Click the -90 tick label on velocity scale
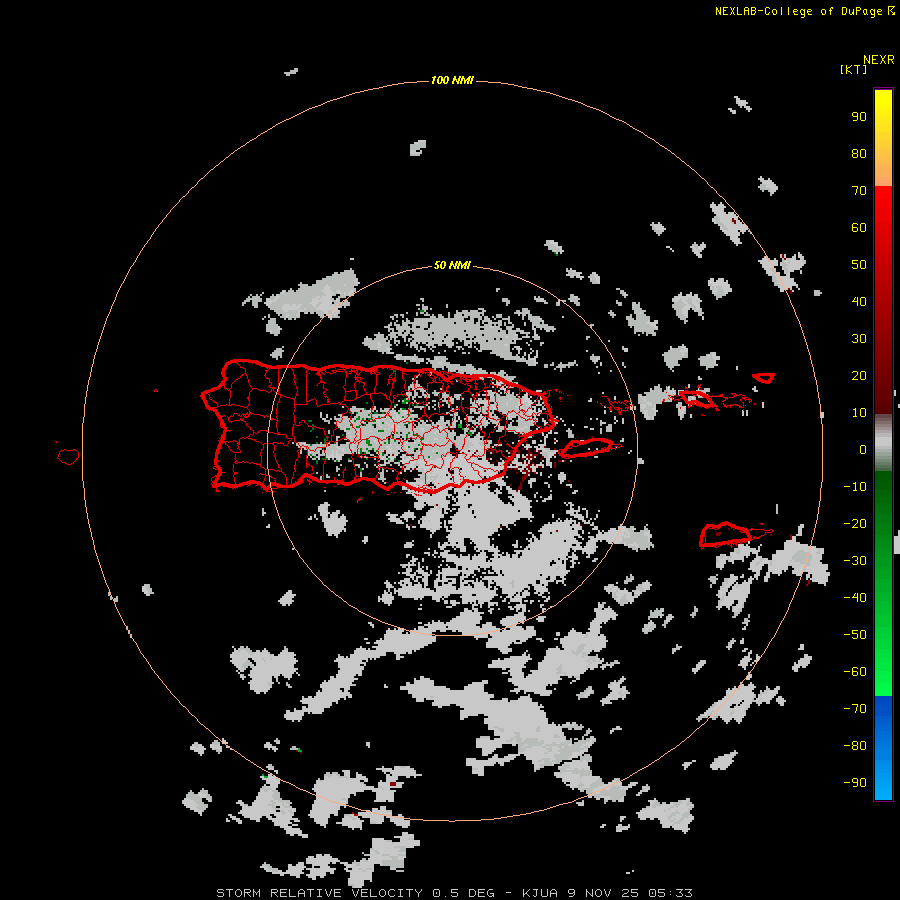This screenshot has width=900, height=900. (855, 782)
